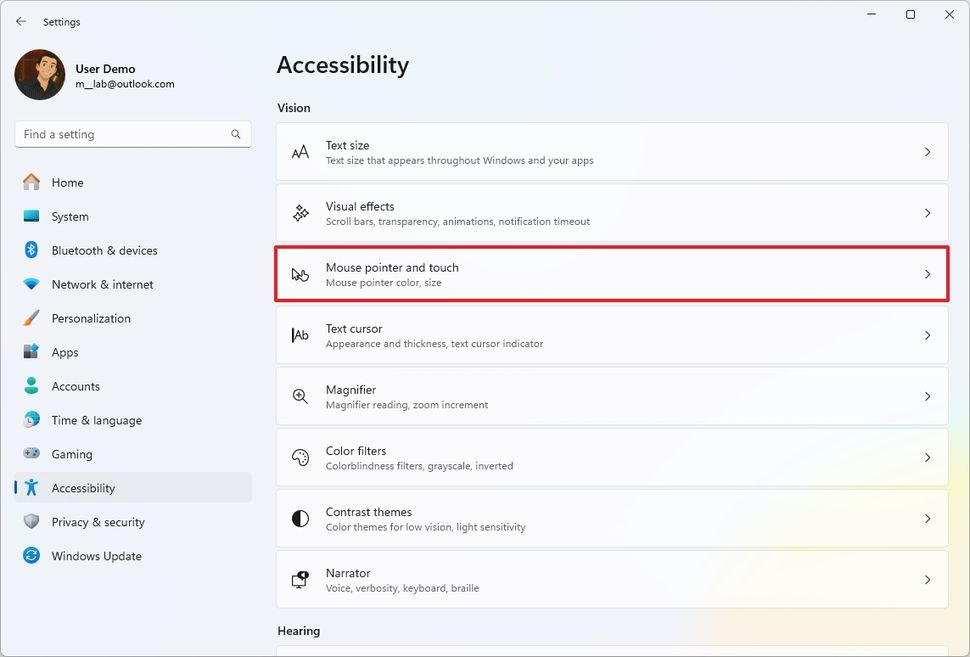Viewport: 970px width, 657px height.
Task: Click the User Demo profile picture
Action: pos(39,74)
